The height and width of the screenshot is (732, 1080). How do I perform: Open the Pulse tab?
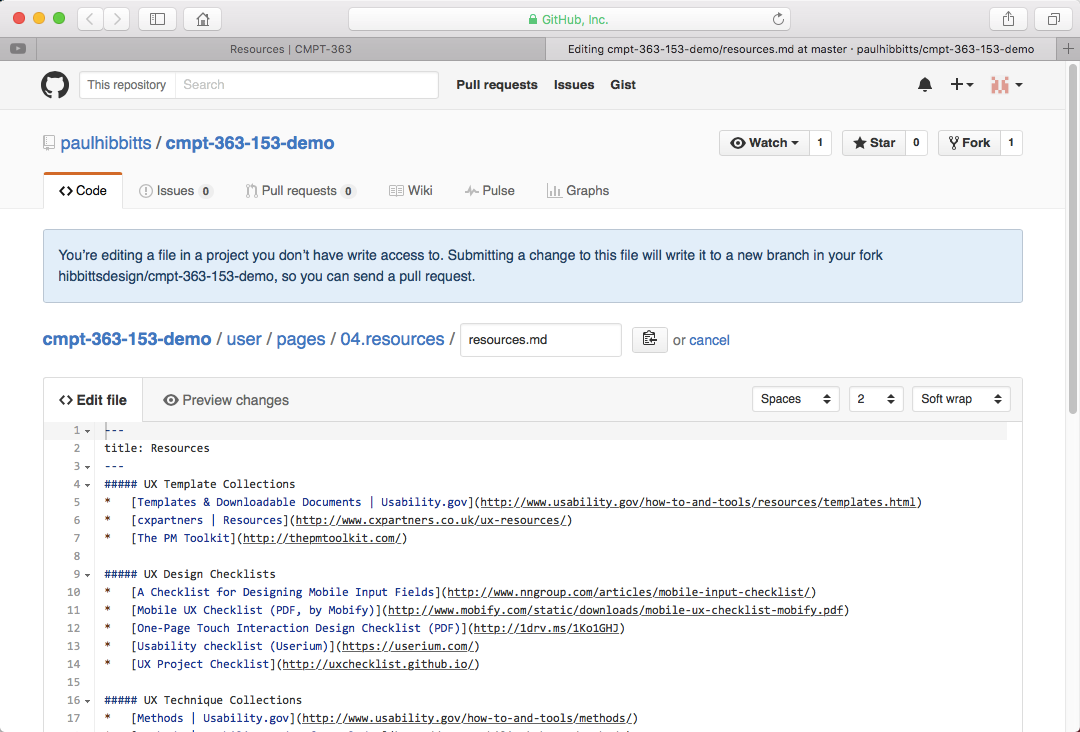[489, 191]
